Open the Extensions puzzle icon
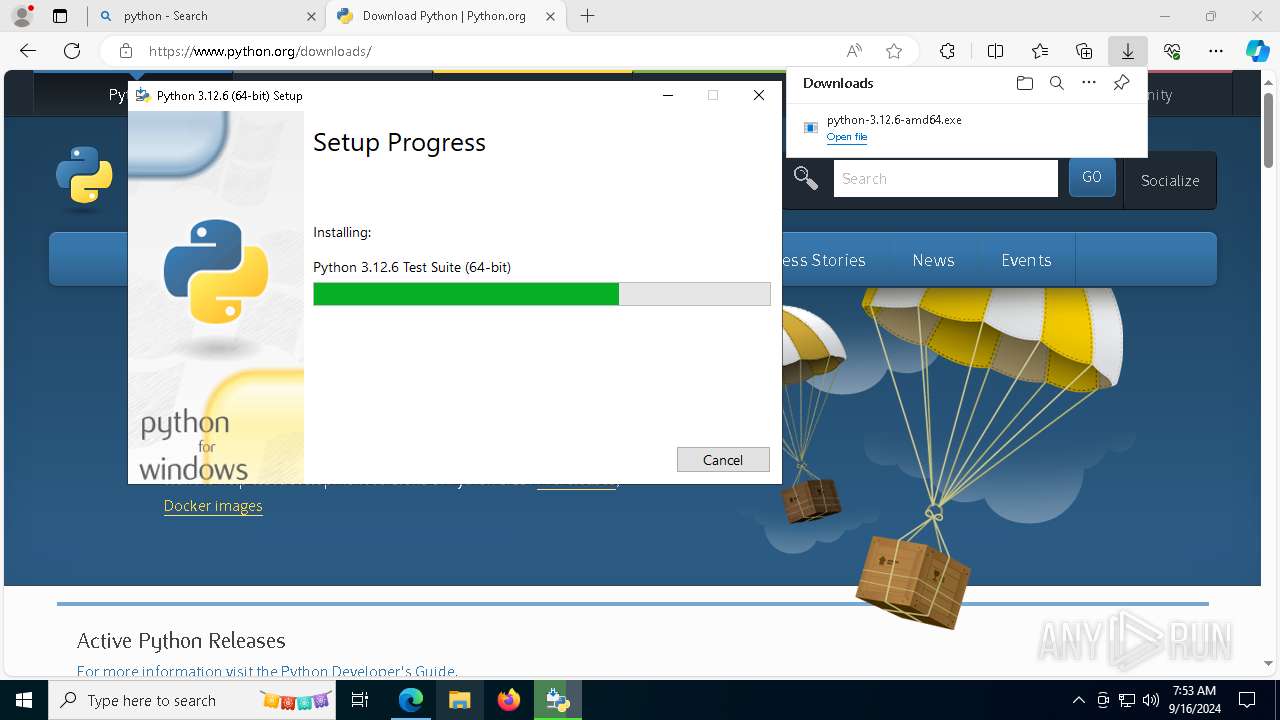The height and width of the screenshot is (720, 1280). 947,51
